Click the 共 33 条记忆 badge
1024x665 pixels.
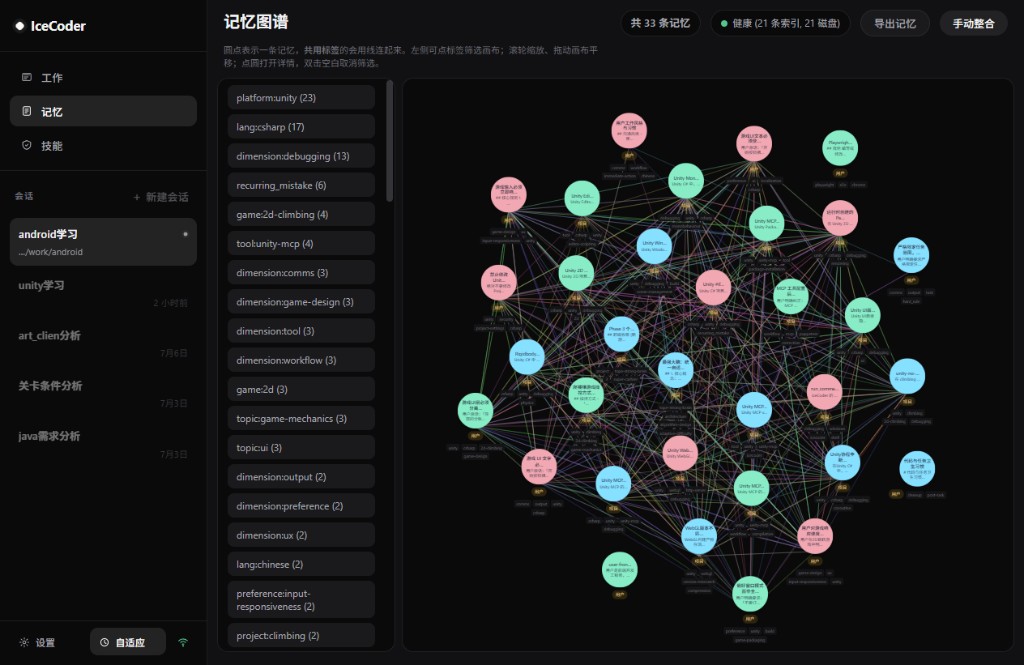coord(660,24)
